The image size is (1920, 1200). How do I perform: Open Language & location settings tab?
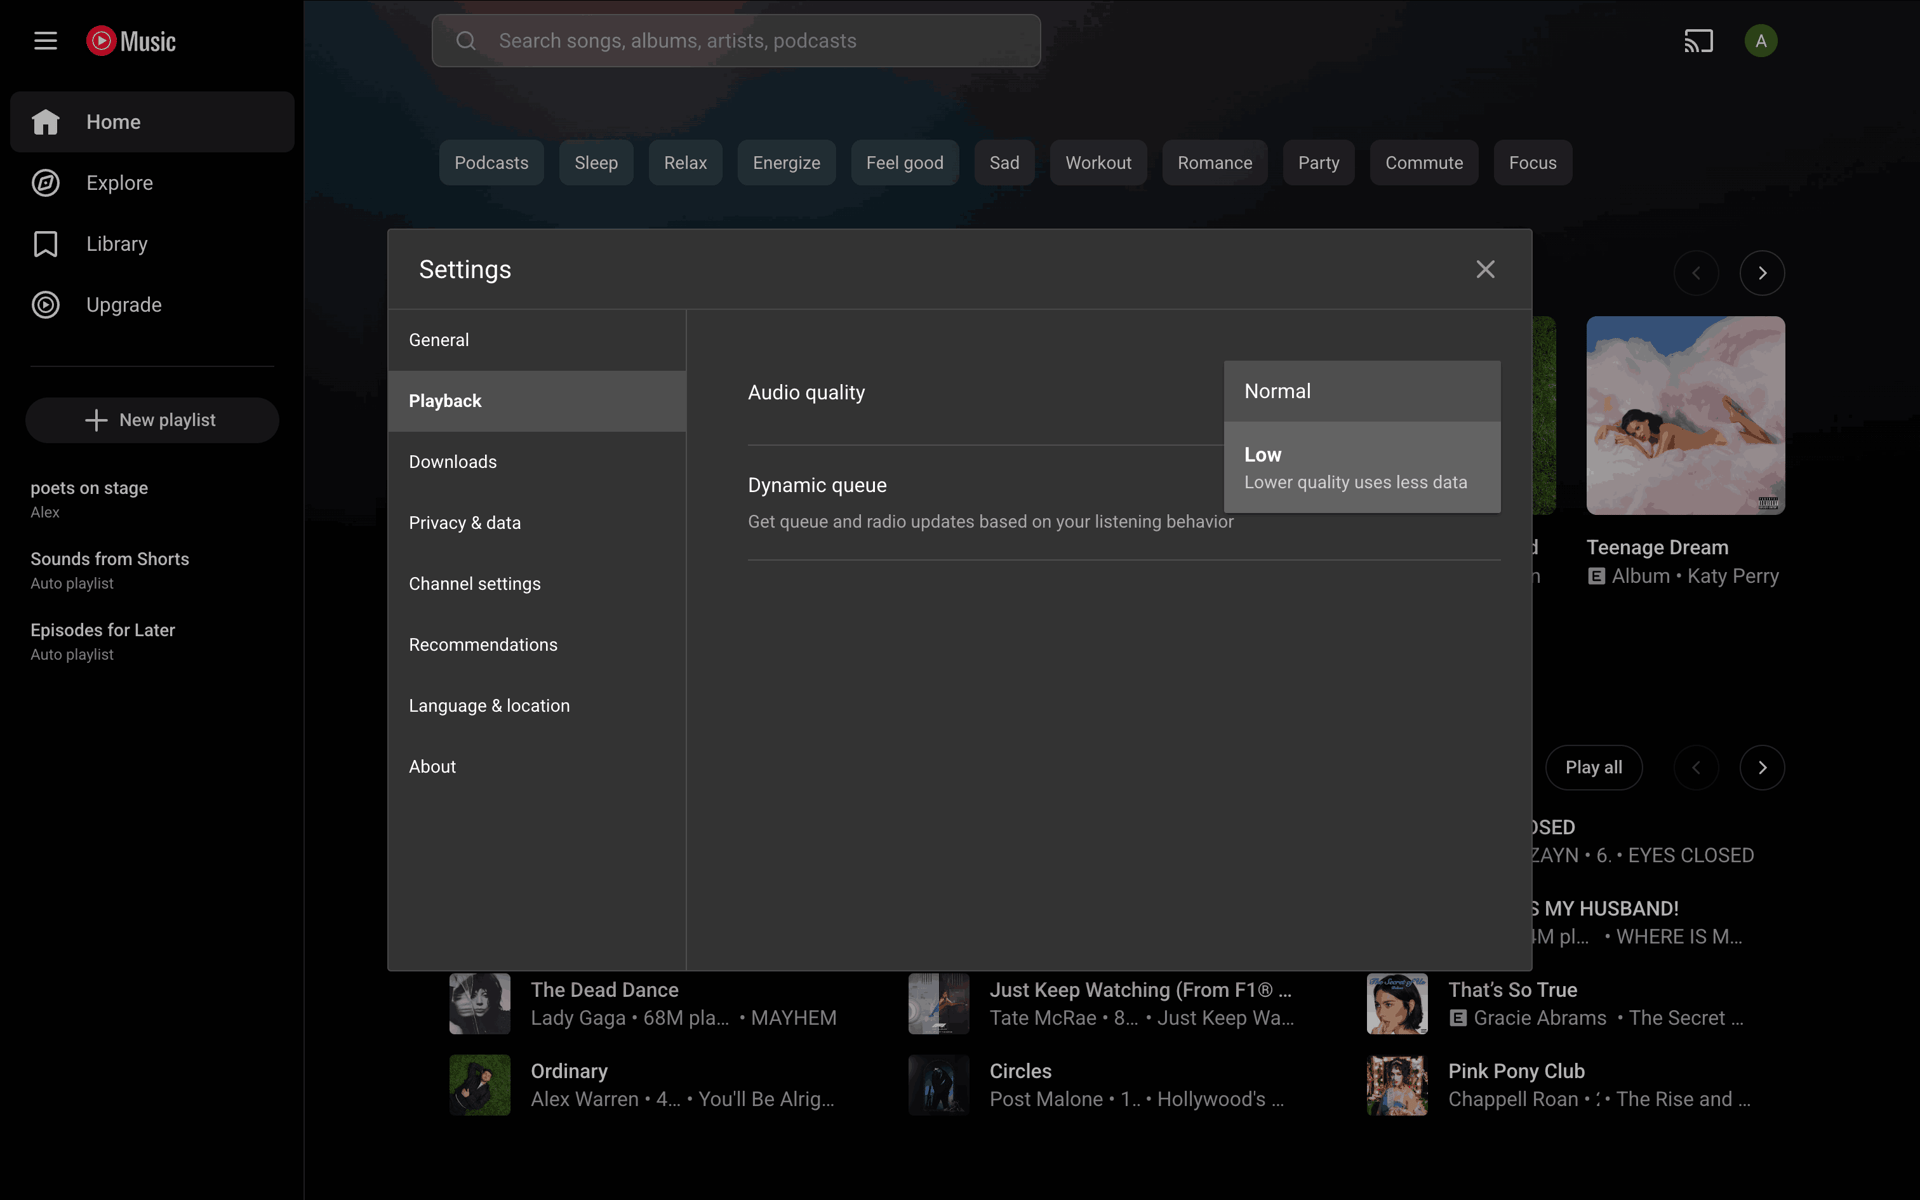(x=537, y=706)
